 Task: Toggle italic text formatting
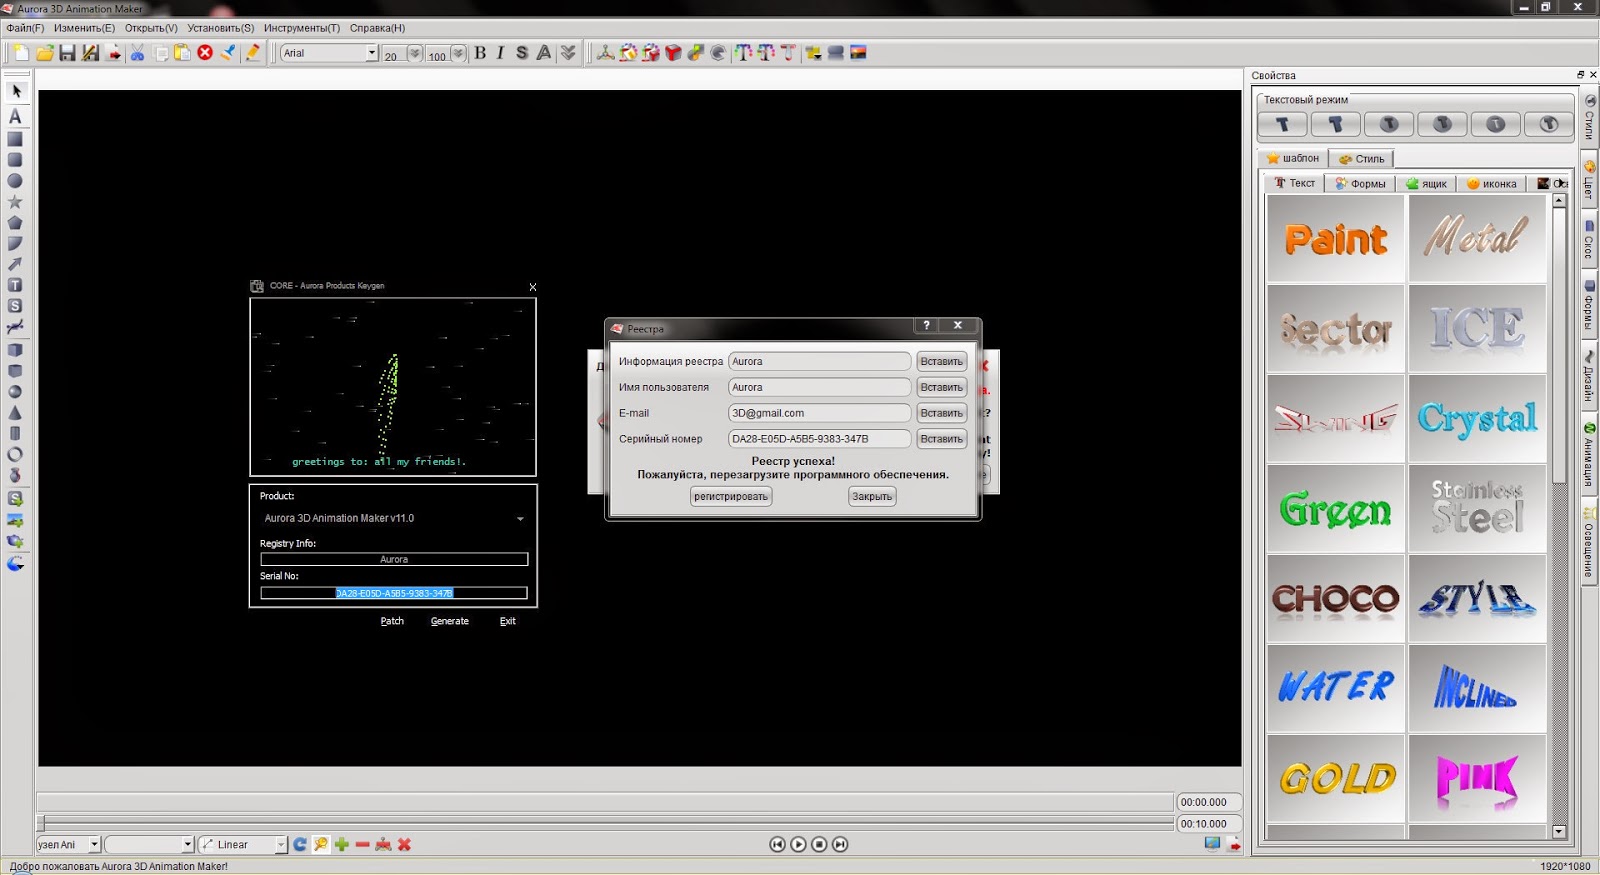[x=500, y=53]
